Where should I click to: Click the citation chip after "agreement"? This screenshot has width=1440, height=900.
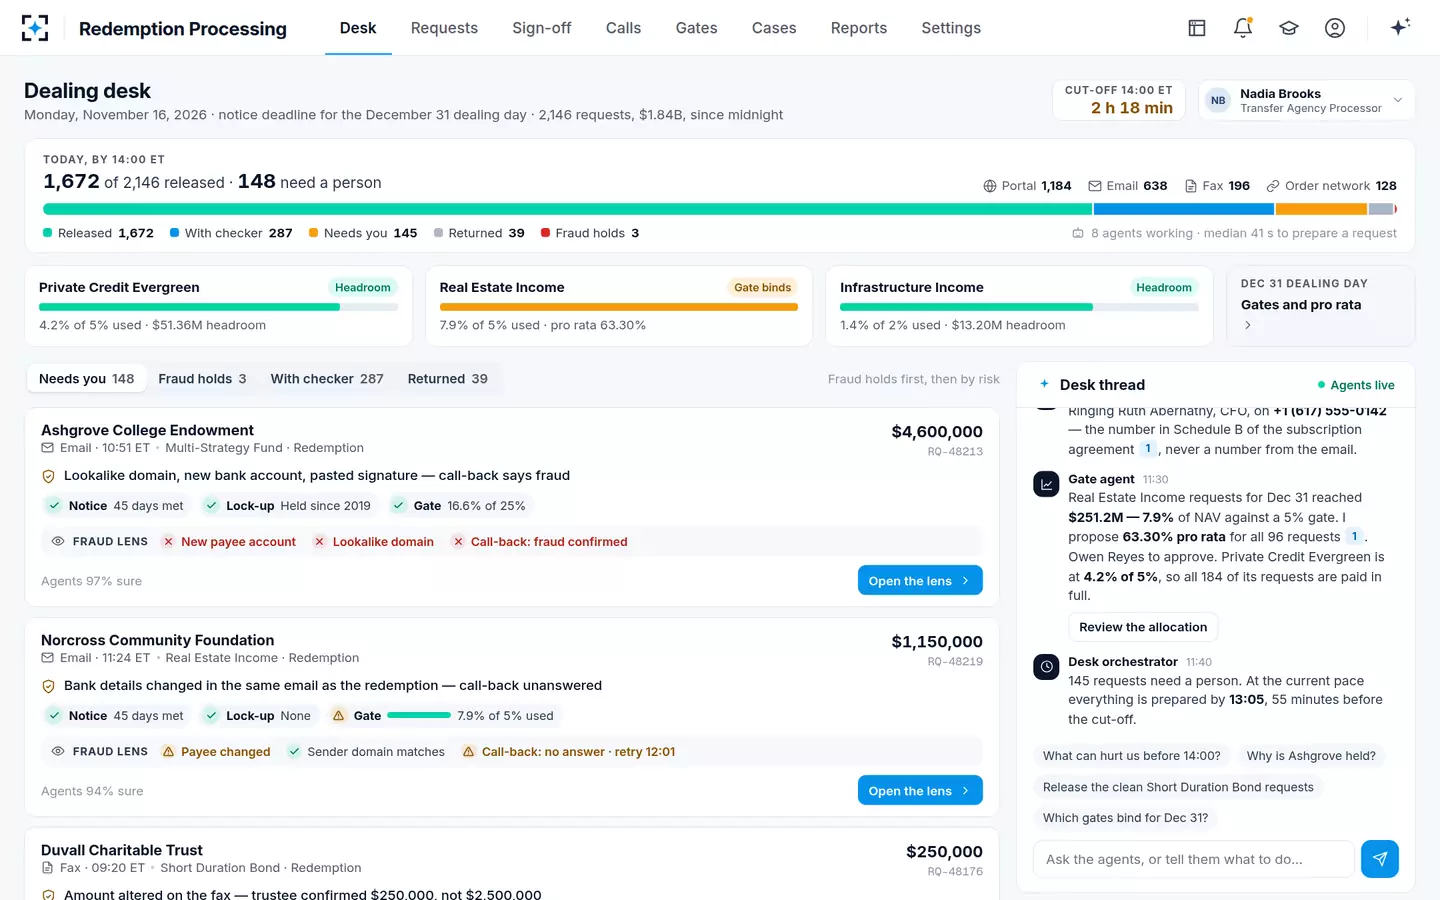pos(1148,449)
